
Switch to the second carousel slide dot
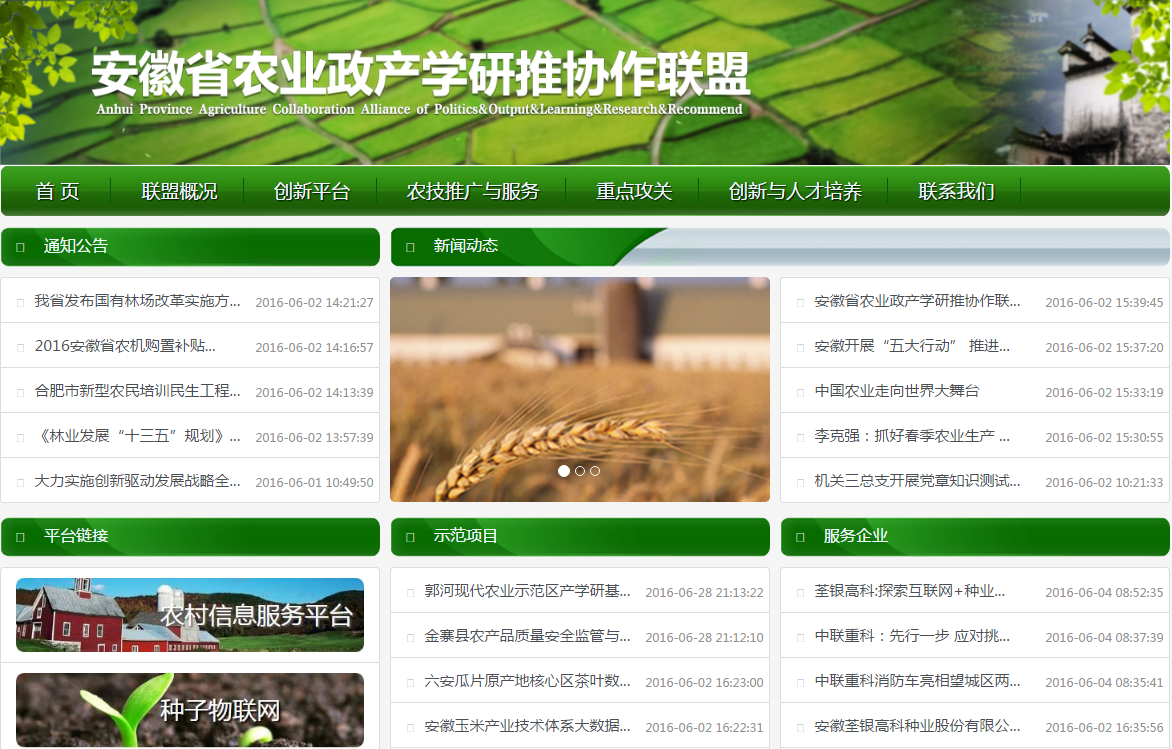580,471
